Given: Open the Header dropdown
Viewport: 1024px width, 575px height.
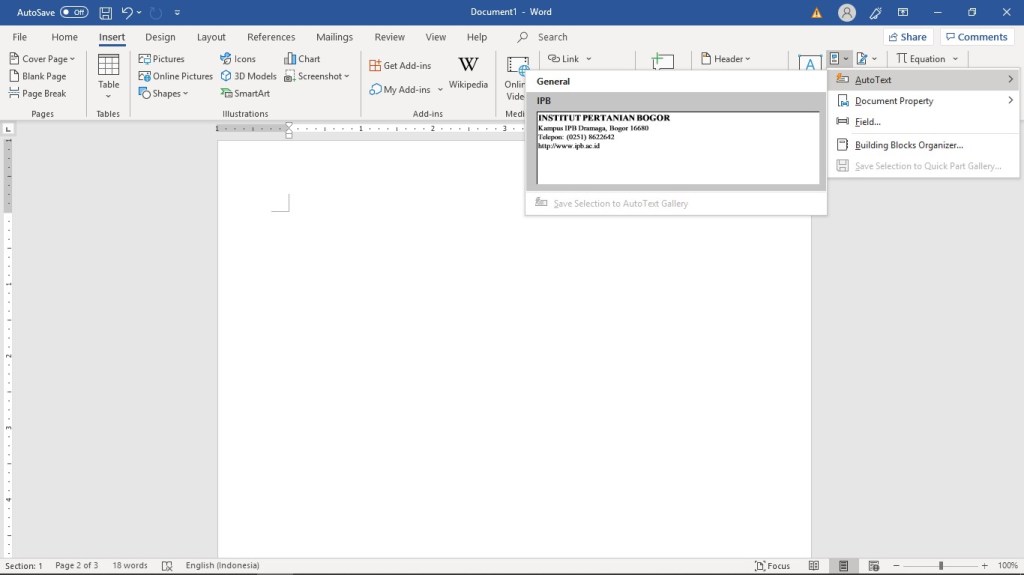Looking at the screenshot, I should point(727,59).
